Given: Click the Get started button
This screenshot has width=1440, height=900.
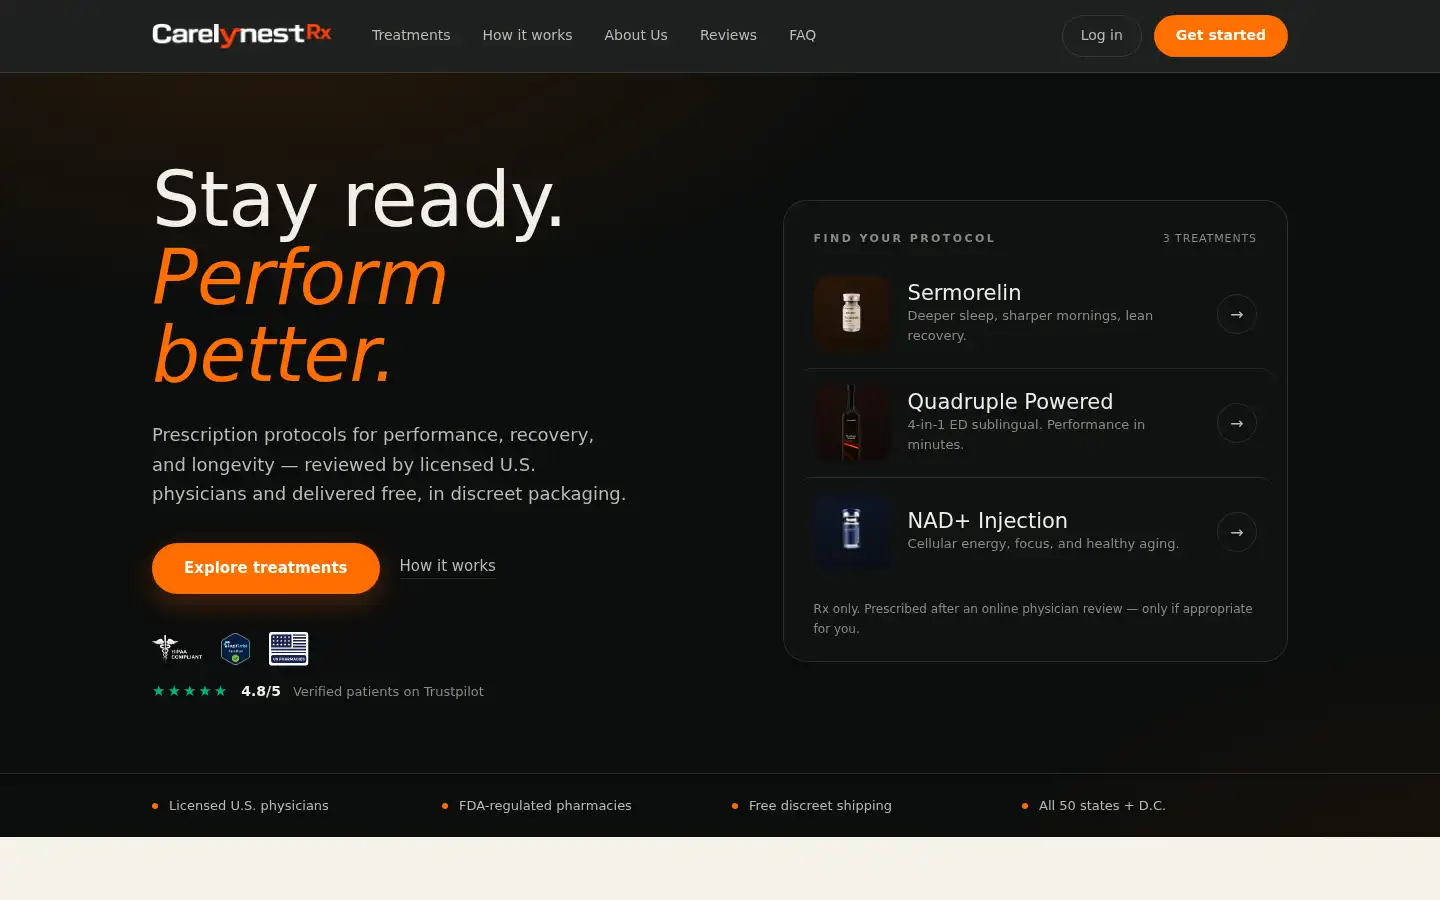Looking at the screenshot, I should (1220, 36).
